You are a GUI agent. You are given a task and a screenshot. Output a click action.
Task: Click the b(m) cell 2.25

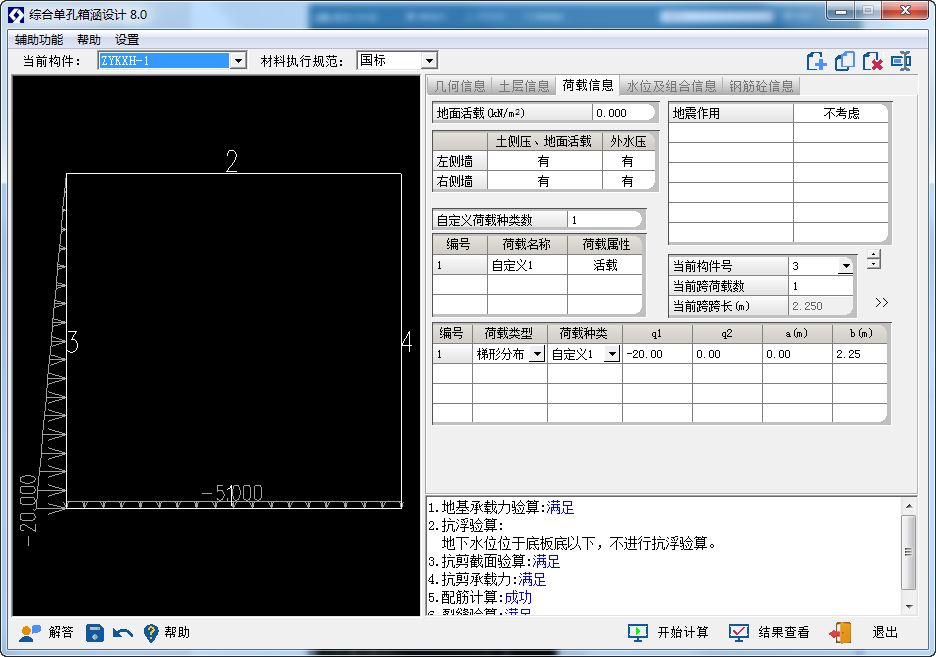click(x=859, y=354)
